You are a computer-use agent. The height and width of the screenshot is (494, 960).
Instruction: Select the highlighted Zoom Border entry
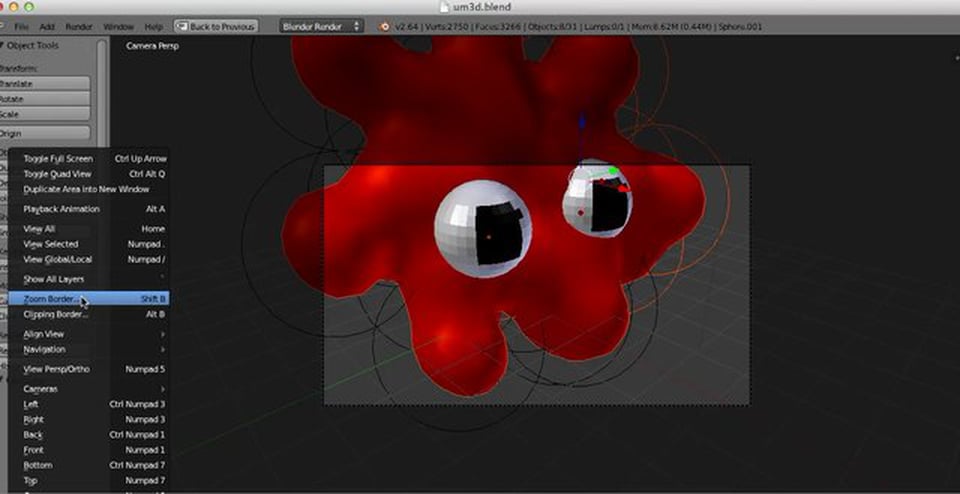(89, 299)
